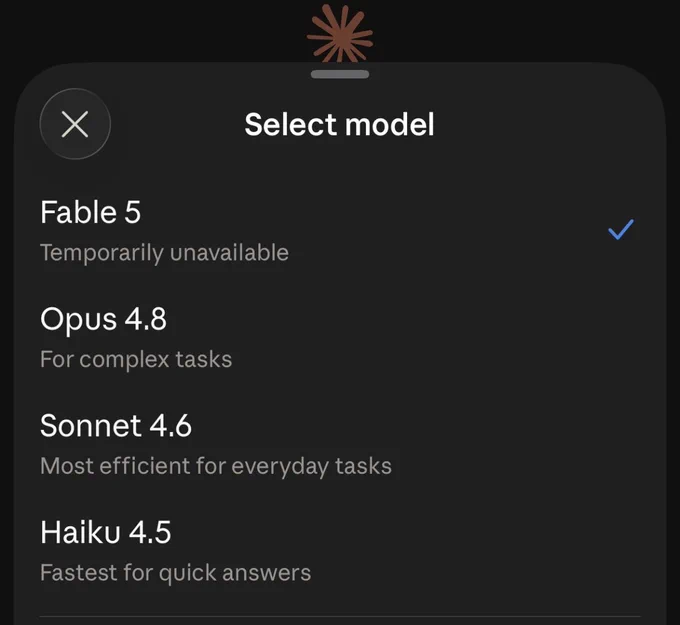
Task: Click the 'Temporarily unavailable' status text
Action: point(164,253)
